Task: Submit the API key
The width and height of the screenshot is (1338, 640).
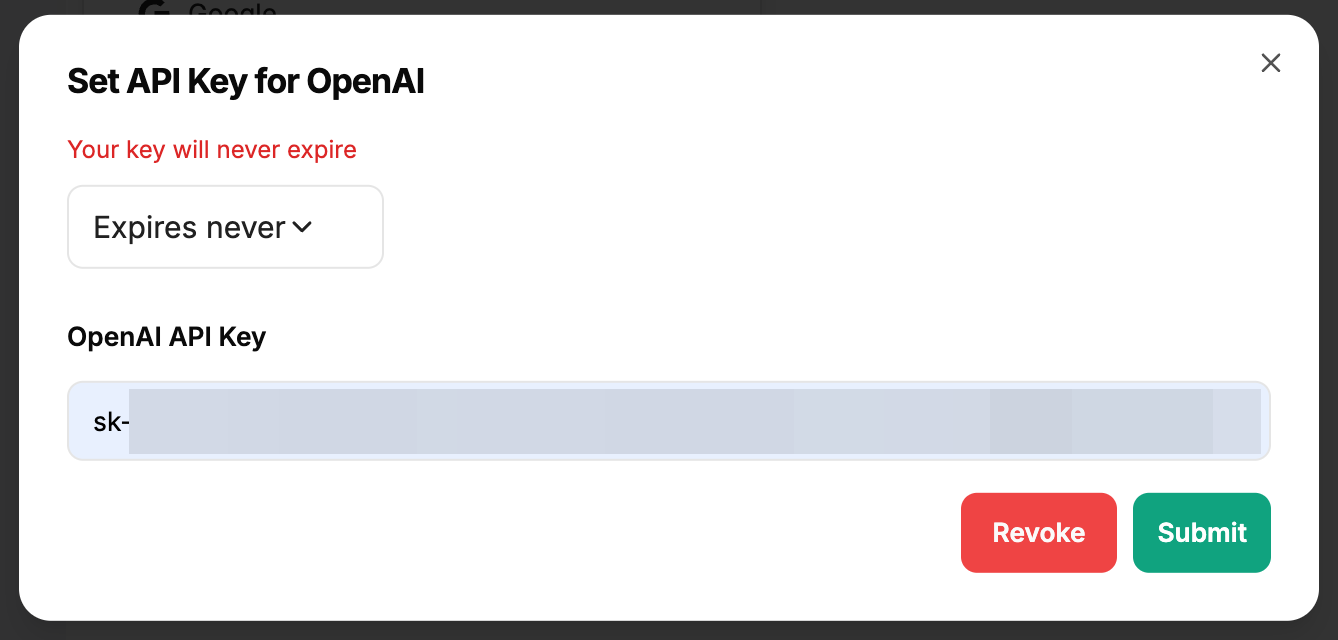Action: [1201, 532]
